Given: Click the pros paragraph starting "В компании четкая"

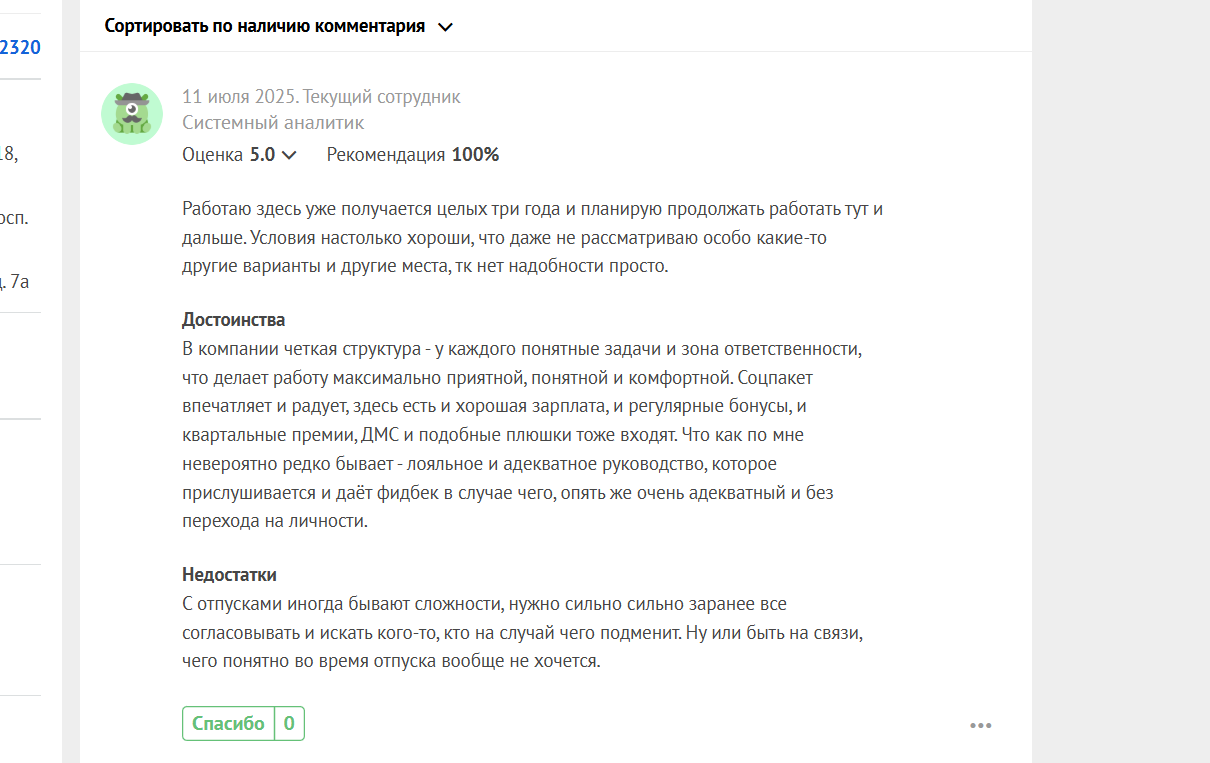Looking at the screenshot, I should 522,436.
